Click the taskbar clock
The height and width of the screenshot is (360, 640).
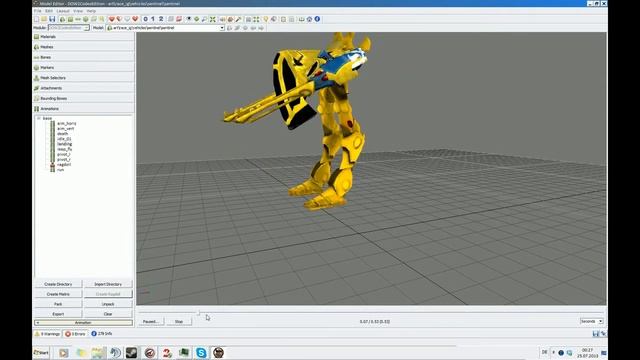click(x=588, y=353)
